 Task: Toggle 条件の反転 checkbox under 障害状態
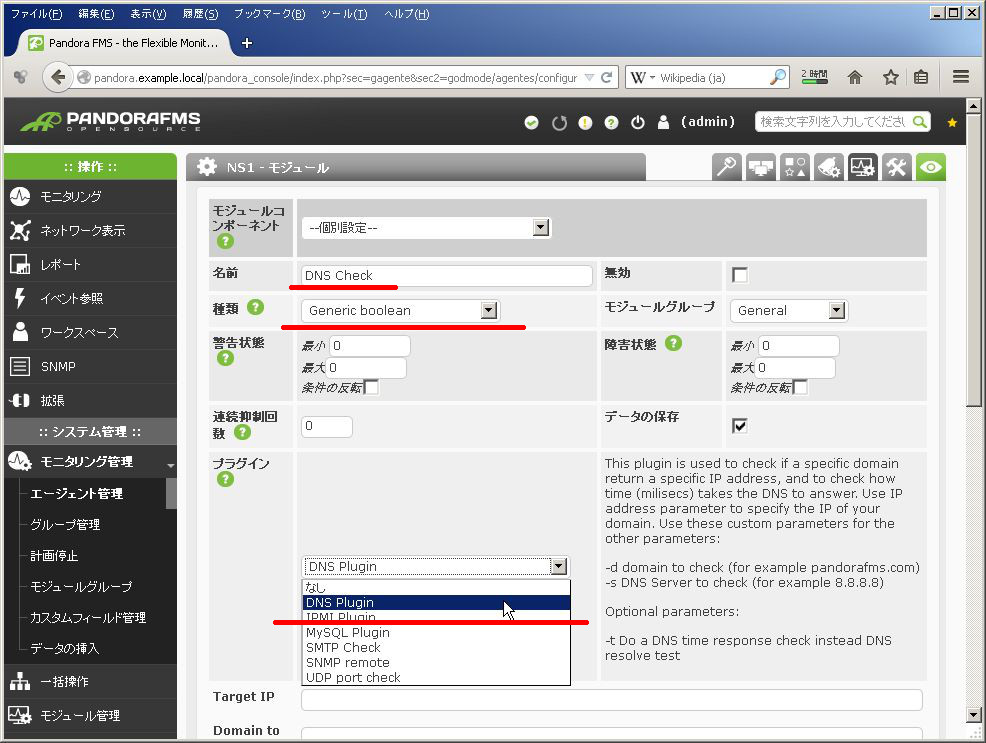[x=800, y=387]
